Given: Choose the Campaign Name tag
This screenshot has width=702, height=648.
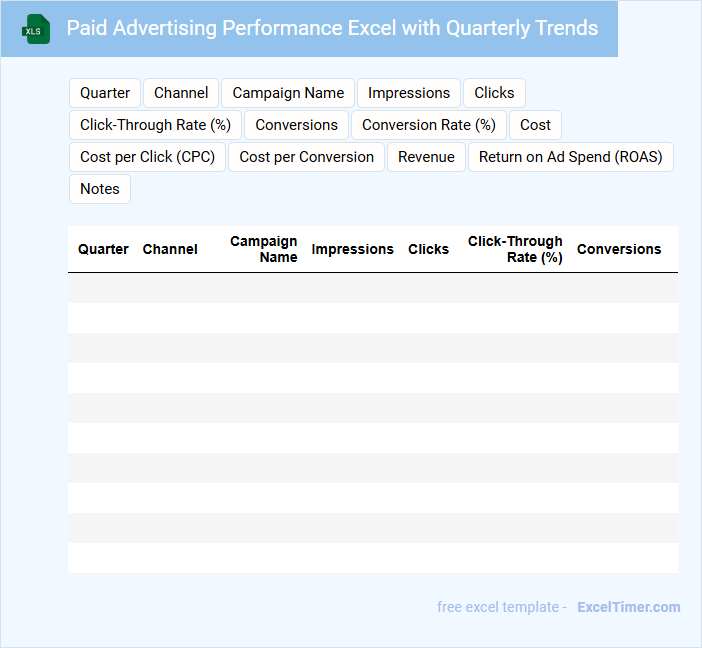Looking at the screenshot, I should [x=288, y=93].
